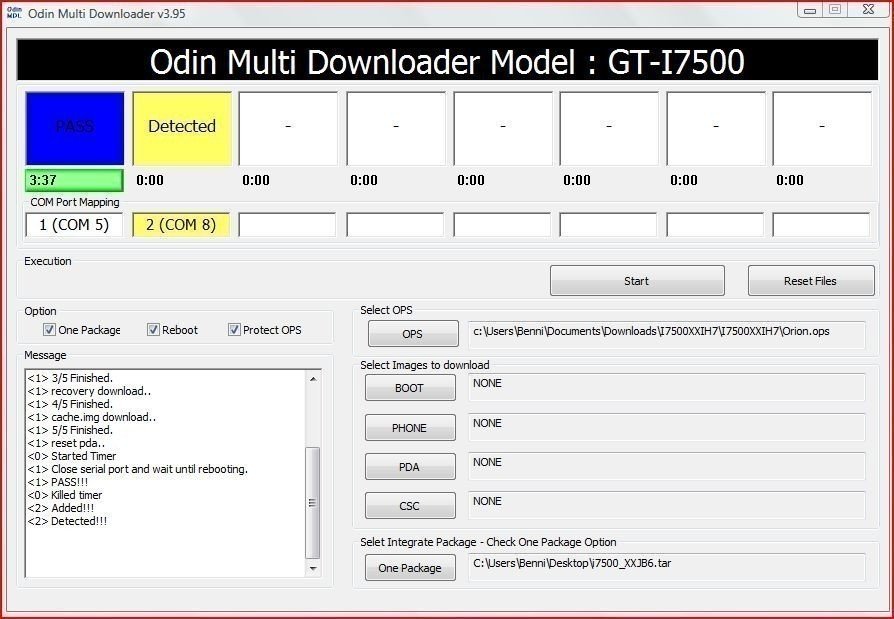The width and height of the screenshot is (894, 619).
Task: Click the Orion.ops path field
Action: [x=667, y=335]
